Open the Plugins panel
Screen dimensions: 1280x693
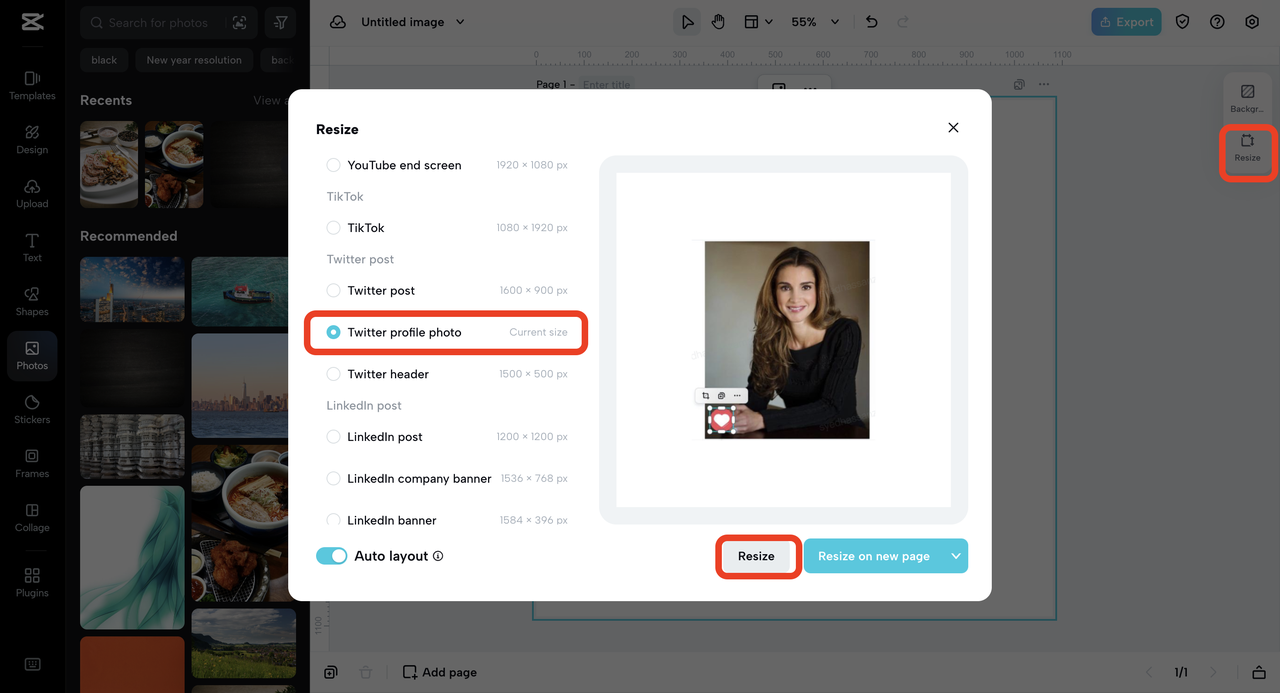tap(32, 582)
